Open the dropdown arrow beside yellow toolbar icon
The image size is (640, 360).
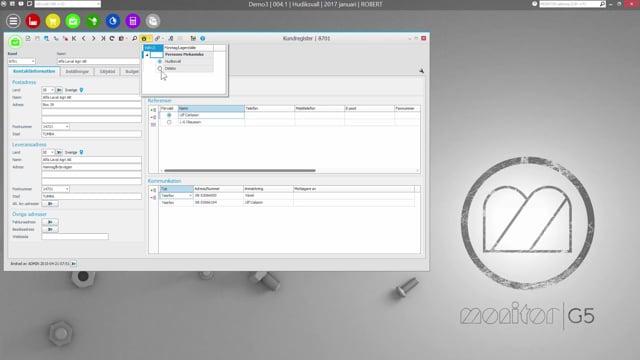pos(149,38)
